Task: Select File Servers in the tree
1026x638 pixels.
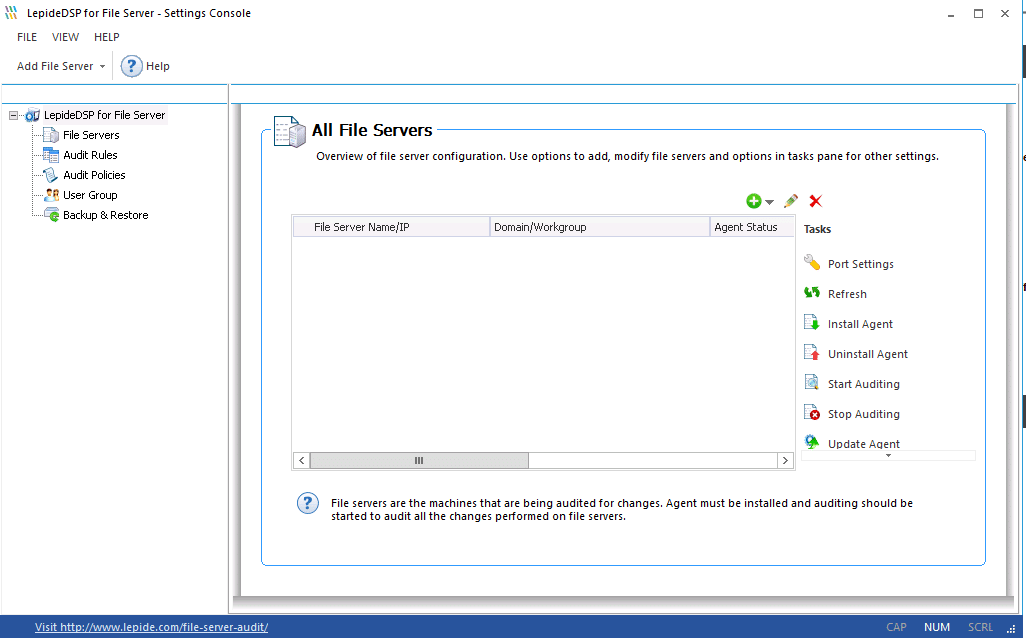Action: point(91,135)
